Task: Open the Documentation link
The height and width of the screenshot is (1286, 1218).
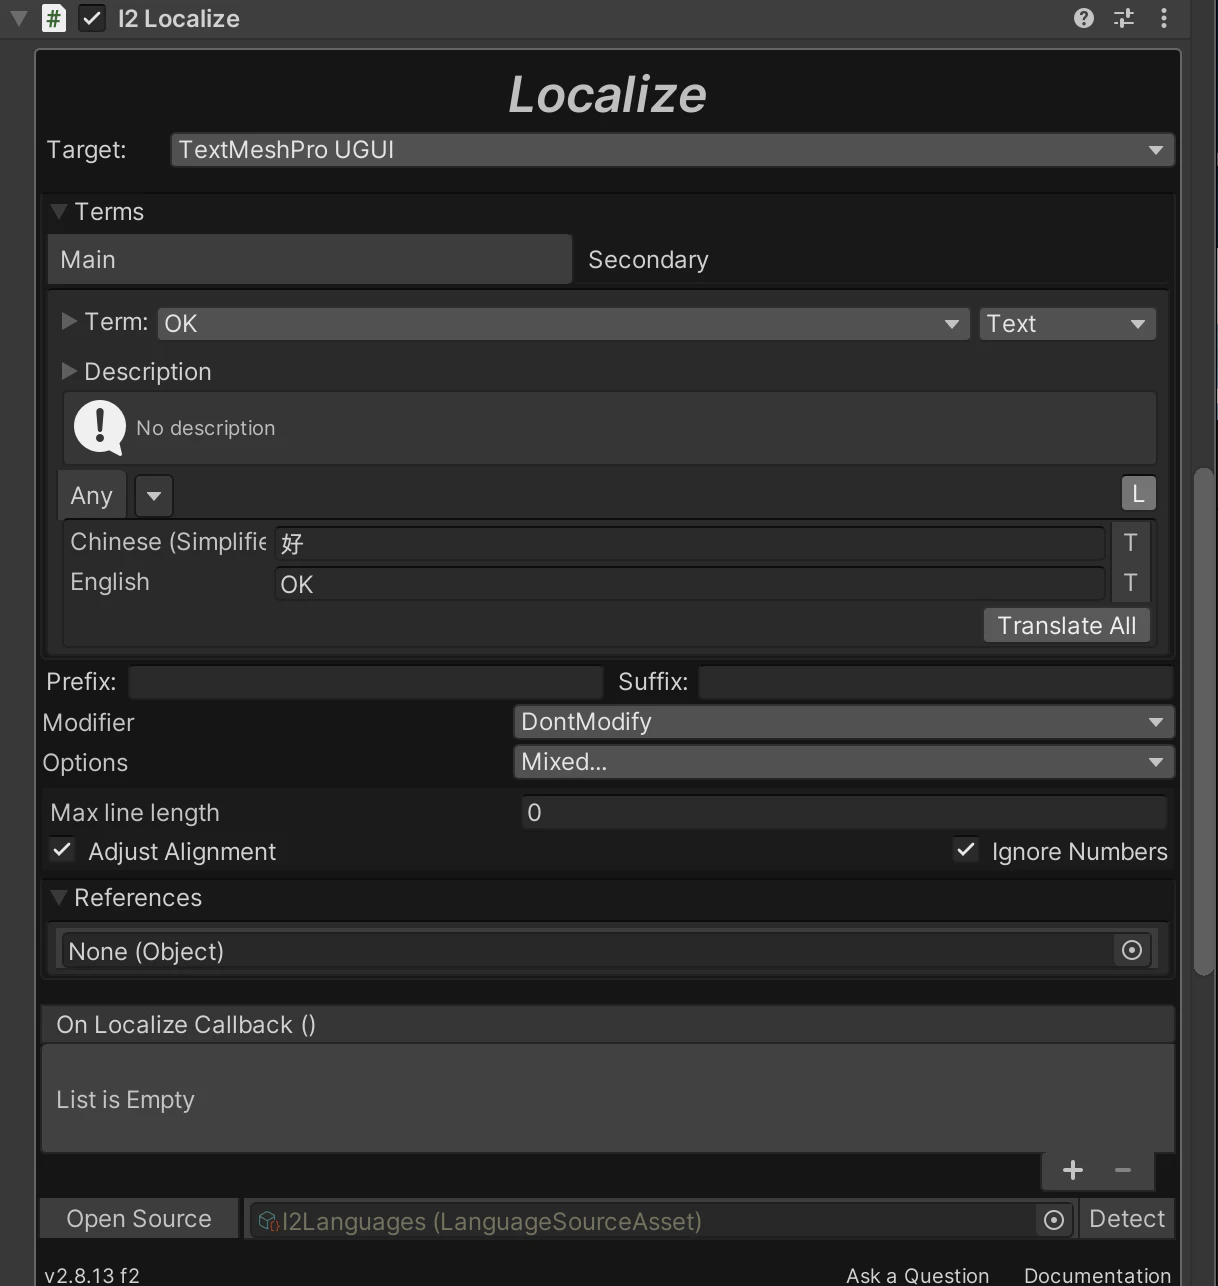Action: (x=1098, y=1275)
